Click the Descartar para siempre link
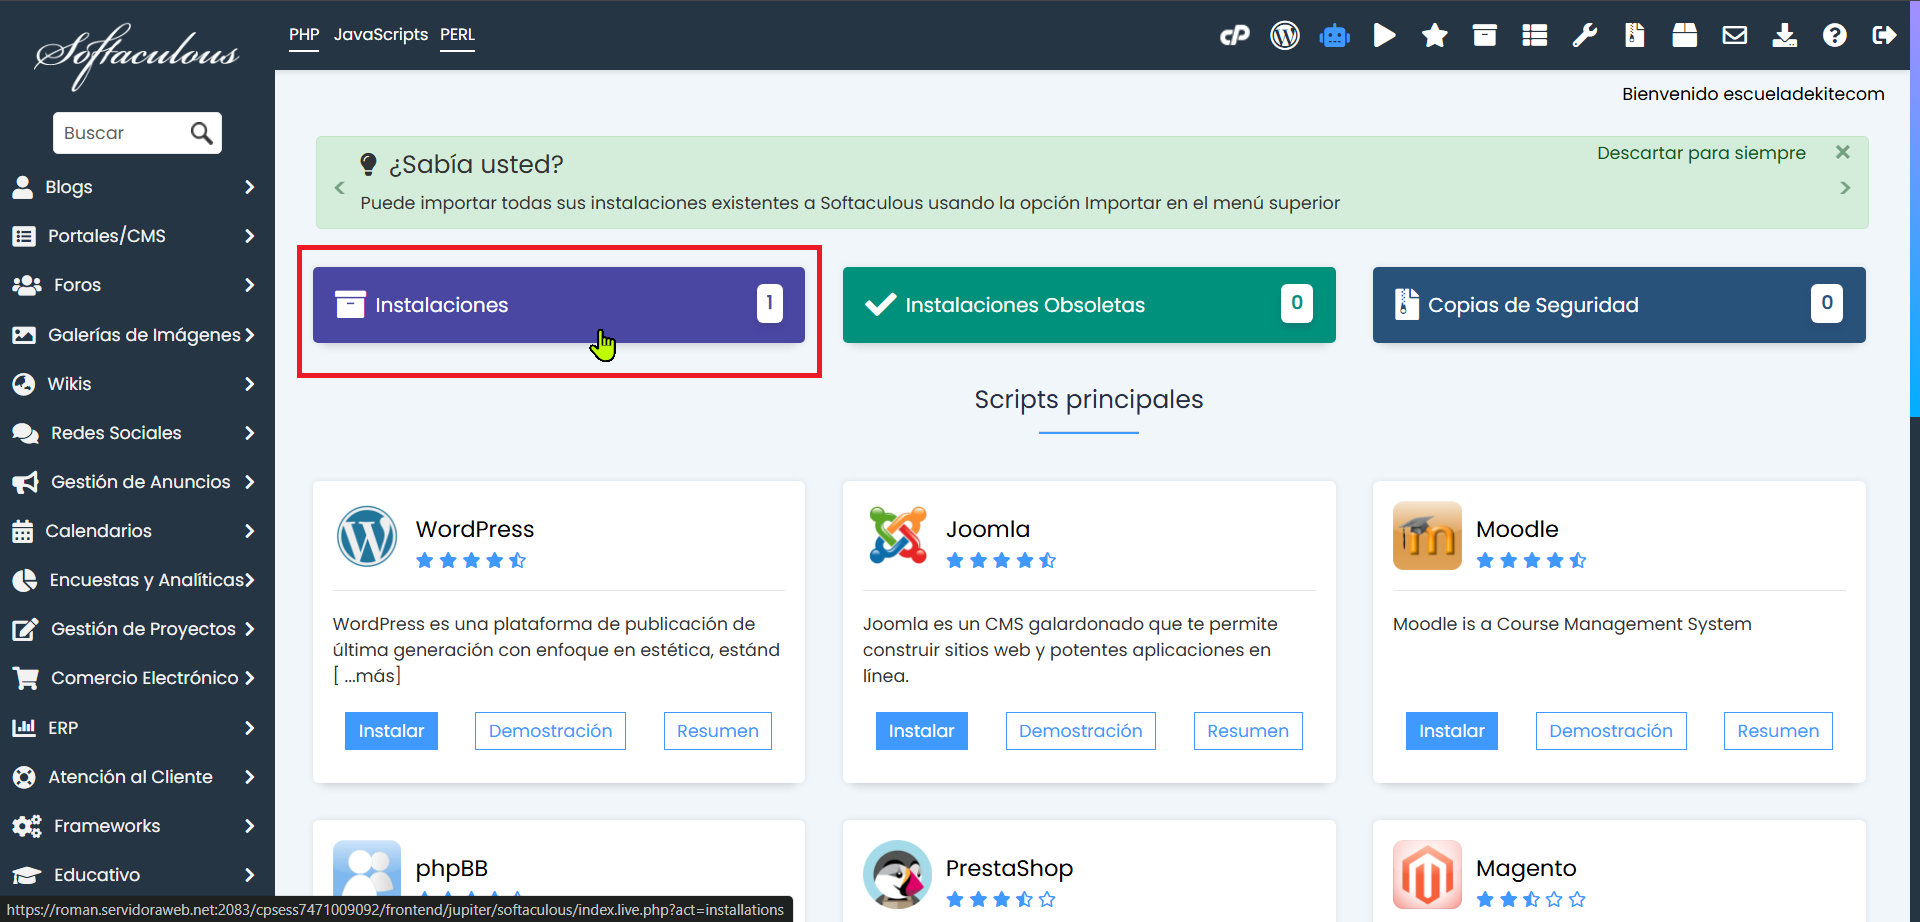1920x922 pixels. coord(1701,153)
